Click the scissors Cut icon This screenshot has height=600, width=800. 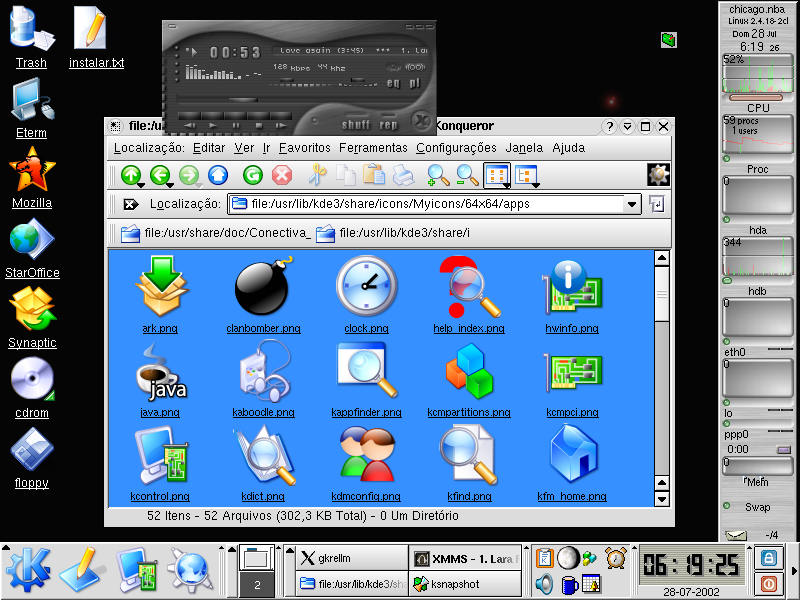point(317,174)
